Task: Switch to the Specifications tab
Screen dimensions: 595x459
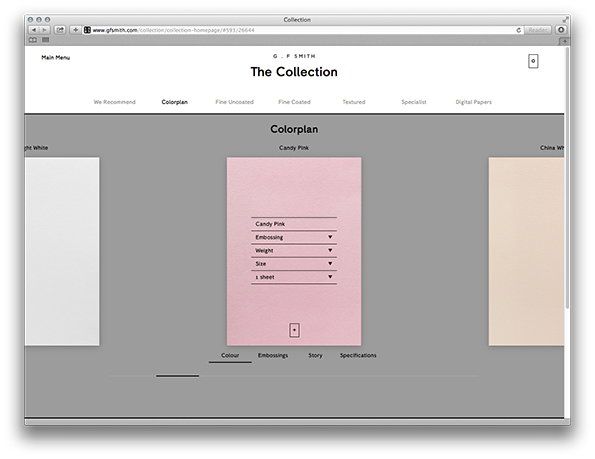Action: 358,355
